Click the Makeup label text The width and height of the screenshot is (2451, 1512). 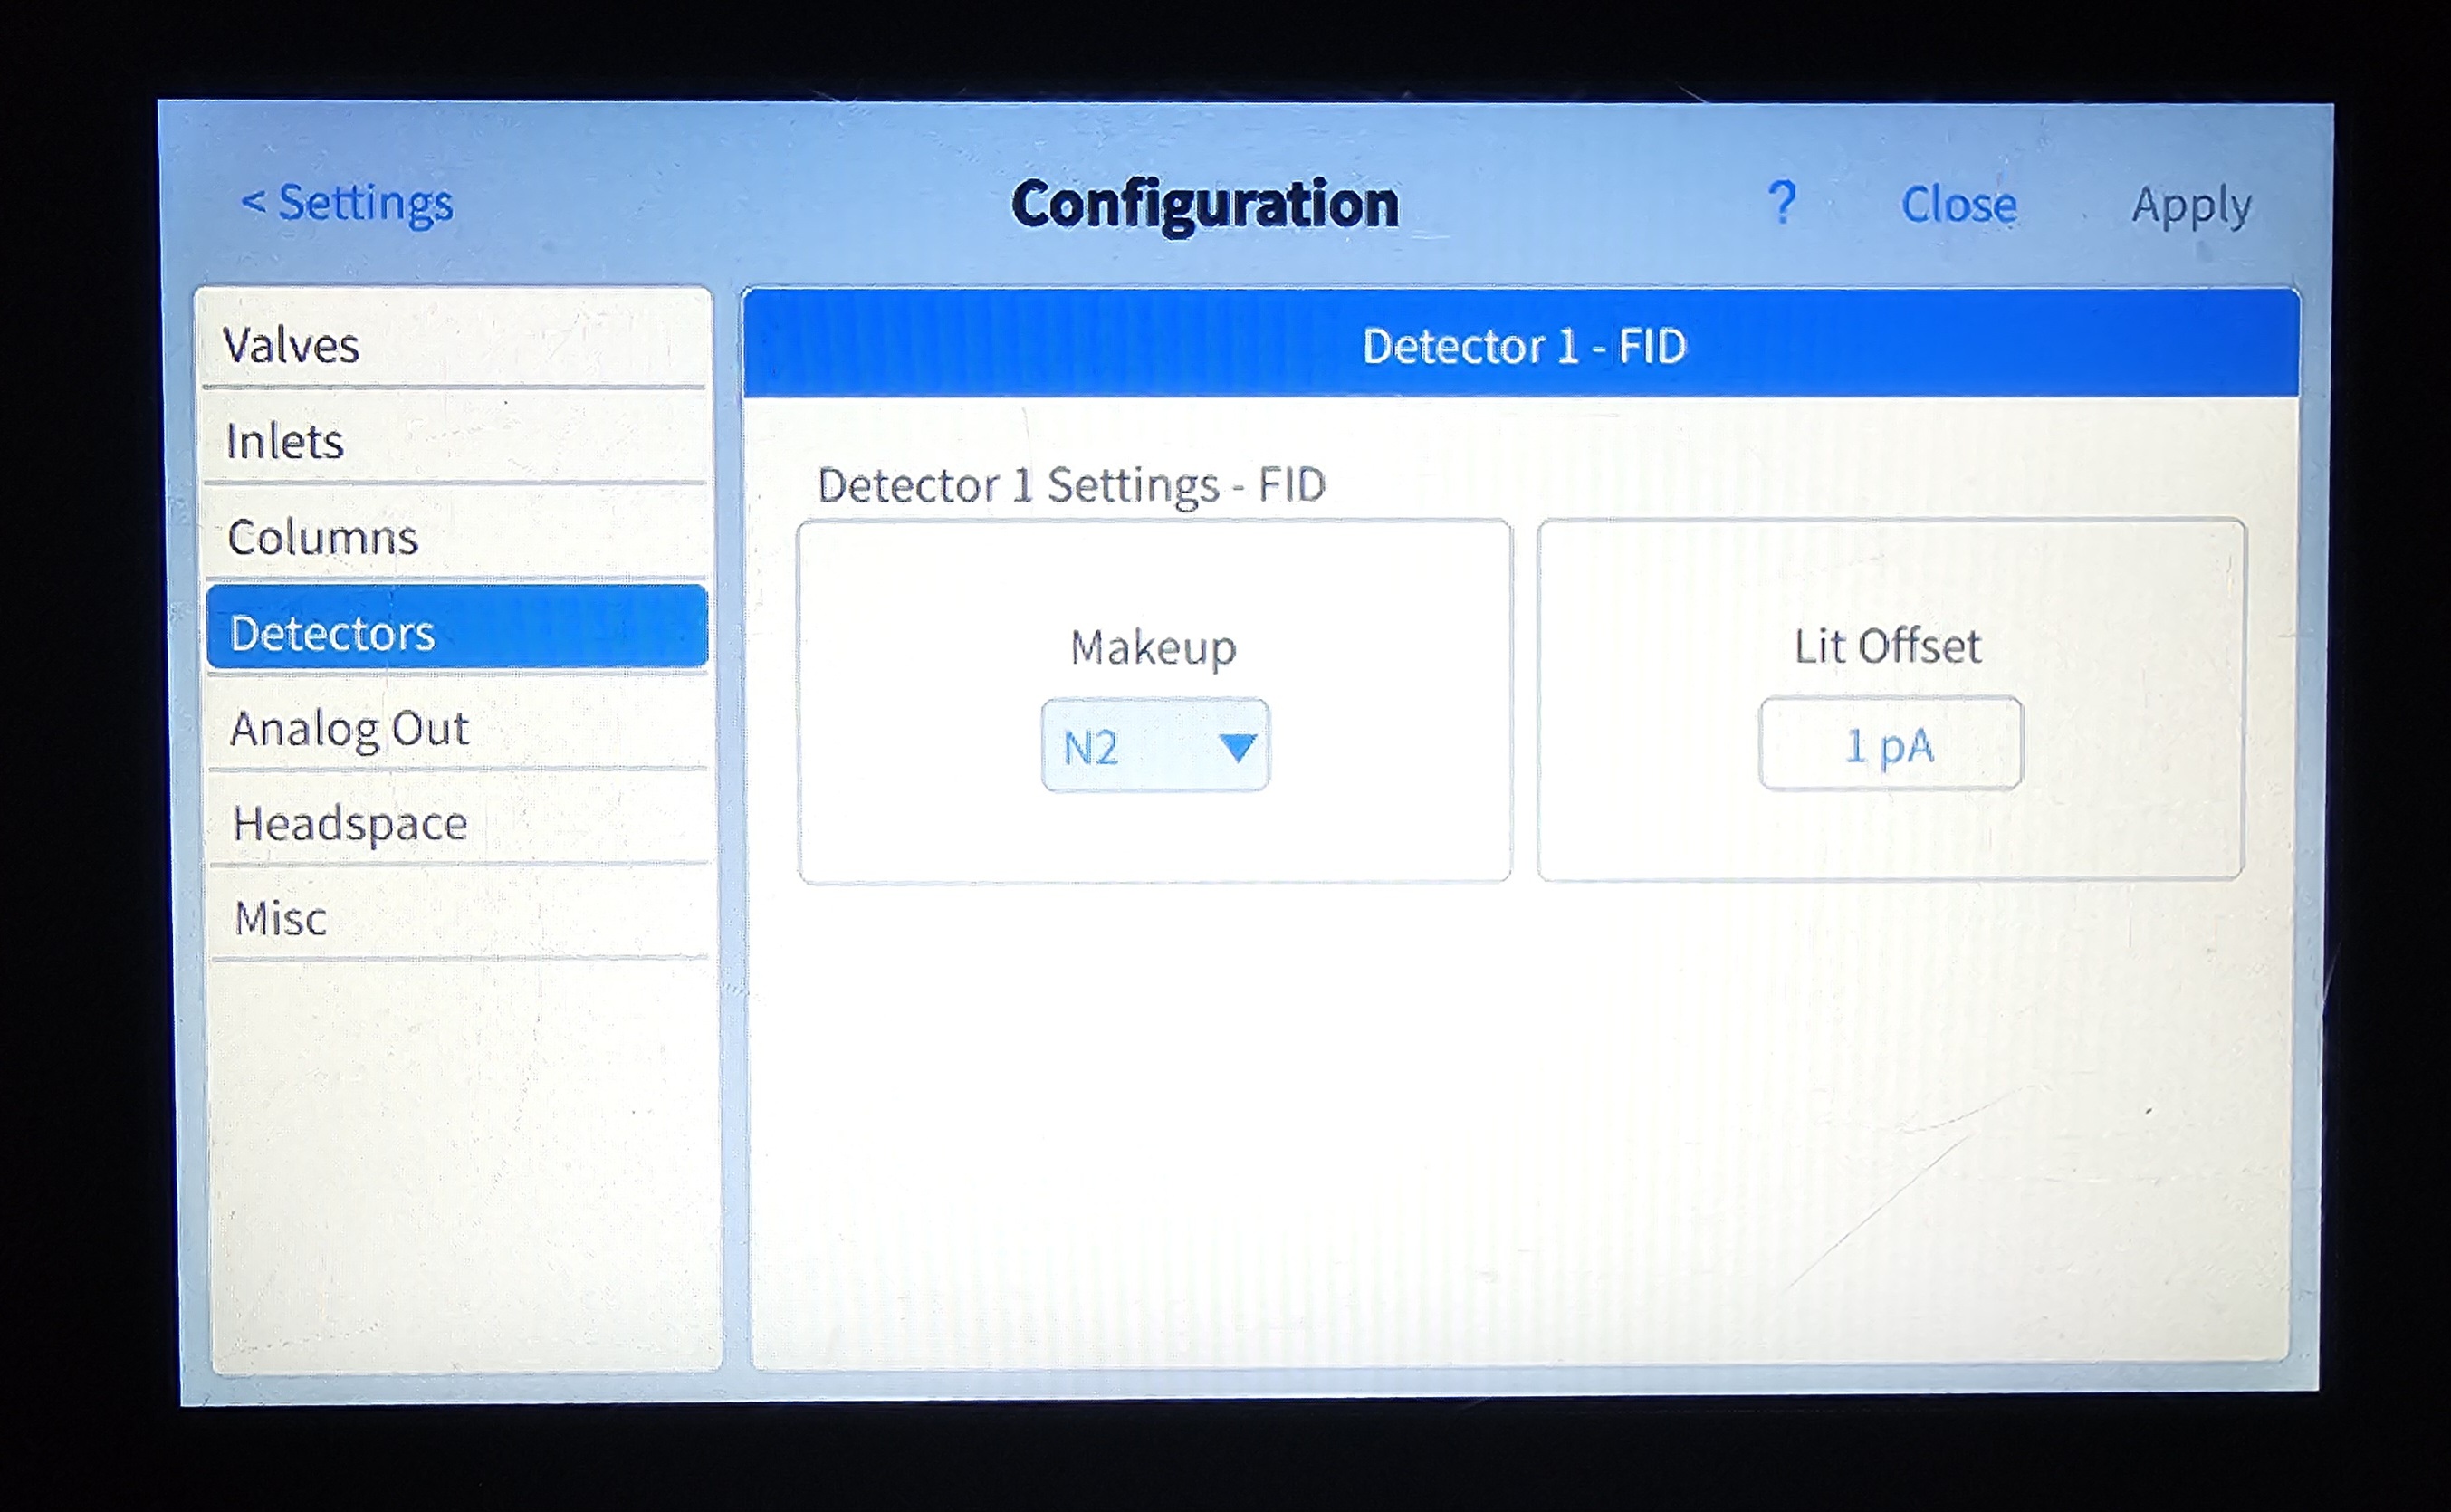click(1153, 648)
